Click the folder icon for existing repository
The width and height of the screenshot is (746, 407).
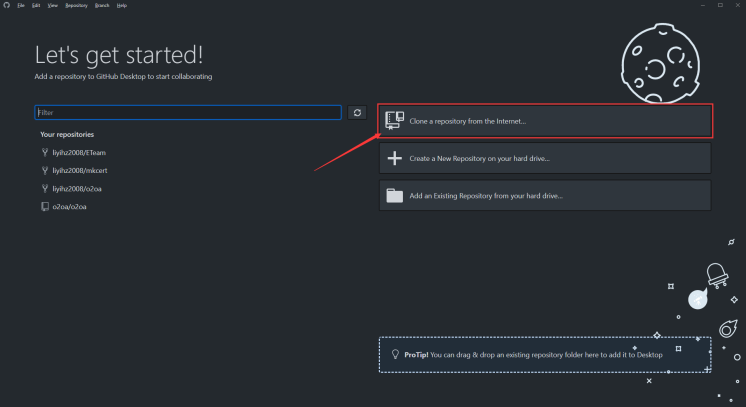394,196
